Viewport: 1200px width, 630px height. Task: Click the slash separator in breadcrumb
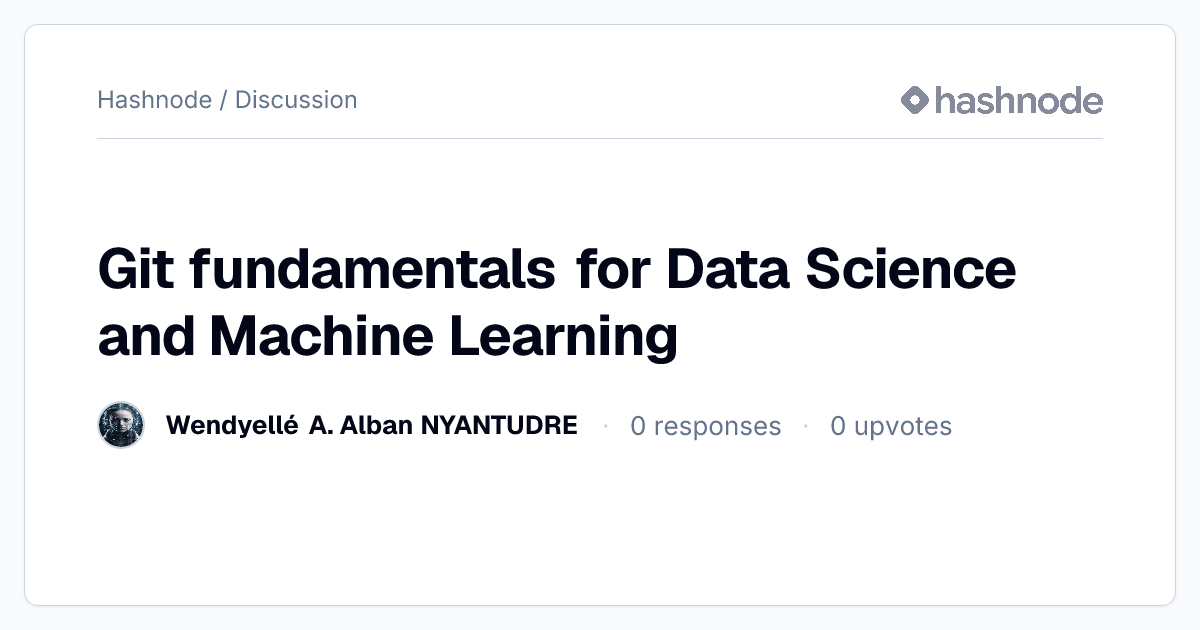click(x=223, y=100)
